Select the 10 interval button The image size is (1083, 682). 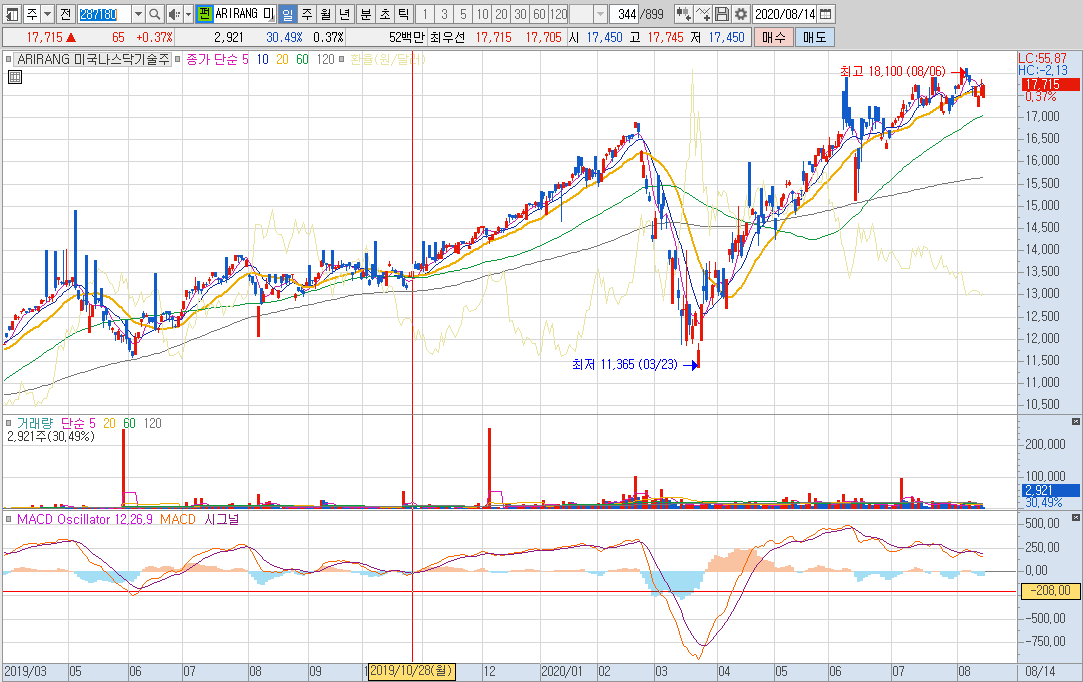[x=482, y=14]
